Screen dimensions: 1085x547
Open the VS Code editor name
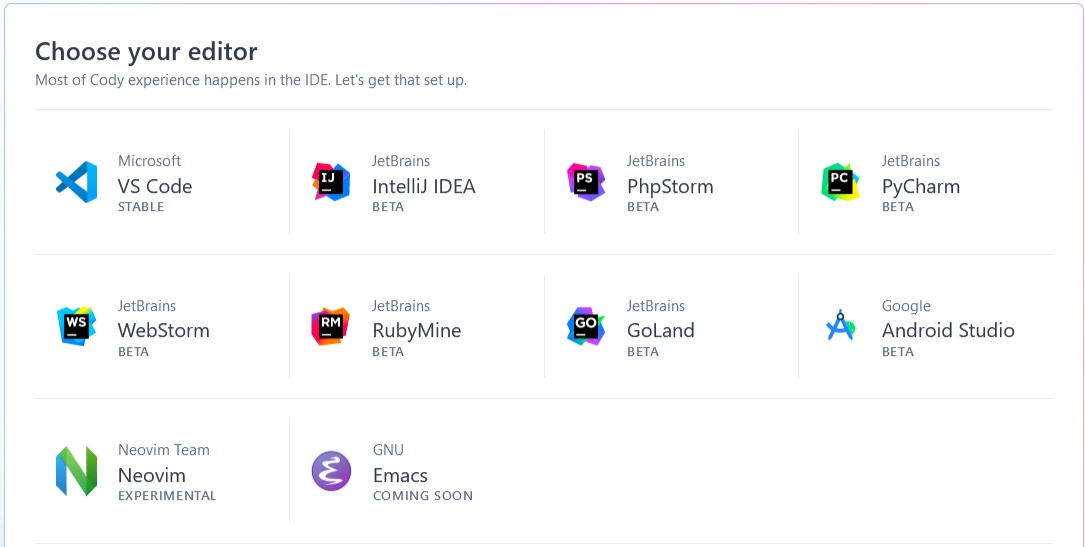pyautogui.click(x=155, y=186)
